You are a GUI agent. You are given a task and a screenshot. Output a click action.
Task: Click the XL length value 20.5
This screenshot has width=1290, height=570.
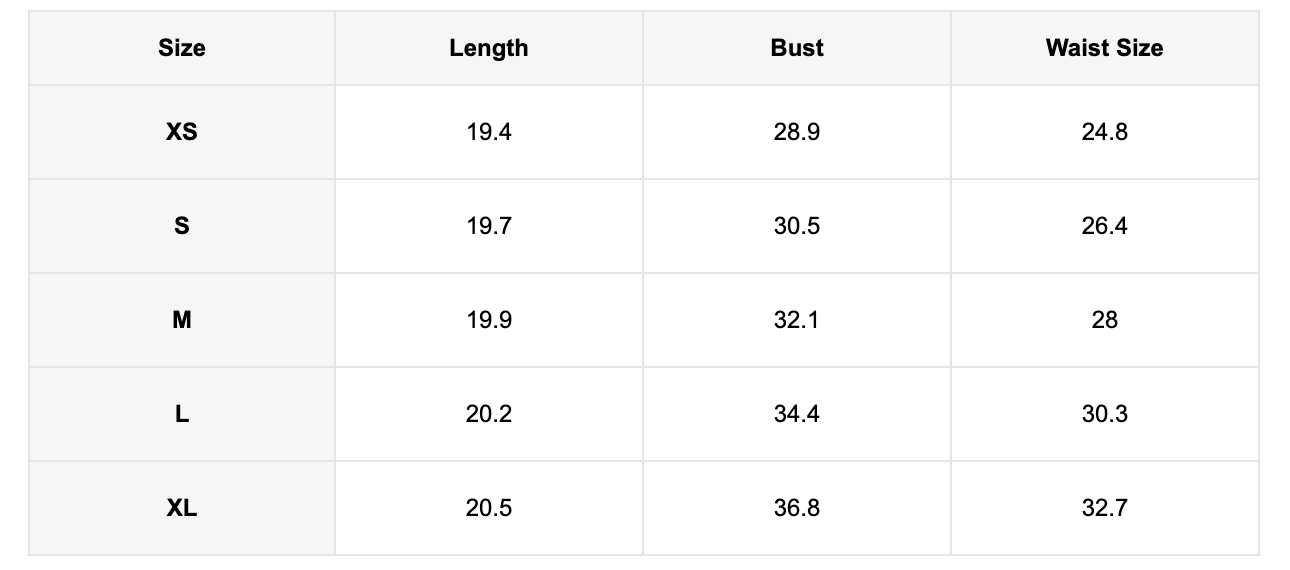(x=489, y=508)
